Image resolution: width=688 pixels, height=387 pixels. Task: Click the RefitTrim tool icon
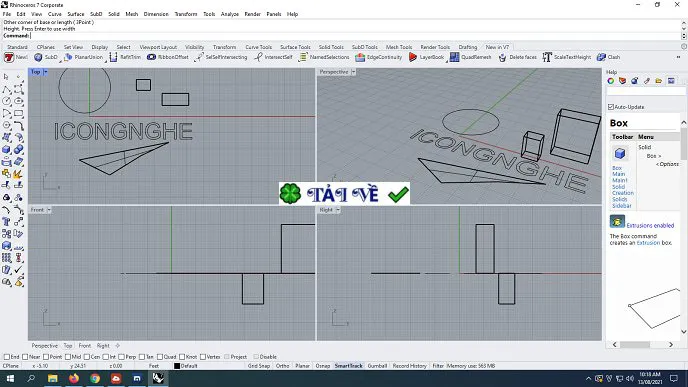(113, 57)
